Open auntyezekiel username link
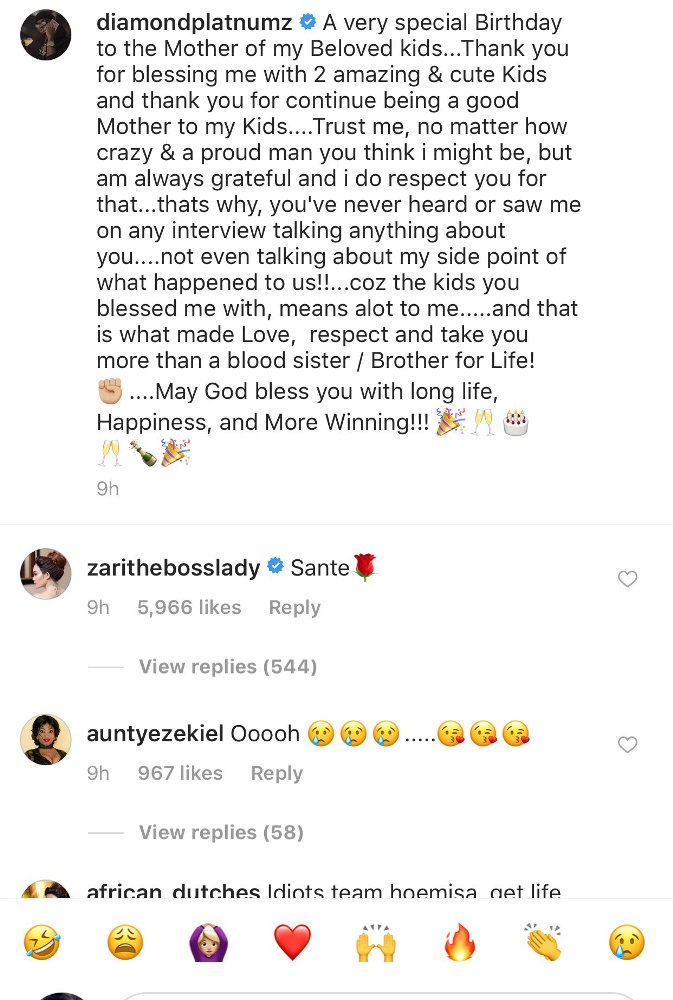 click(x=155, y=733)
